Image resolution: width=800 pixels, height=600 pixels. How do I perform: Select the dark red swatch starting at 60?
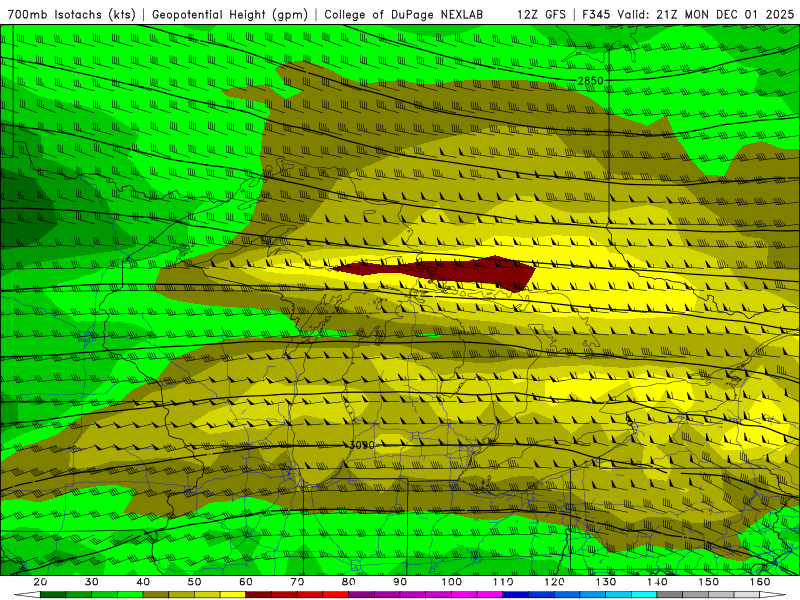259,594
